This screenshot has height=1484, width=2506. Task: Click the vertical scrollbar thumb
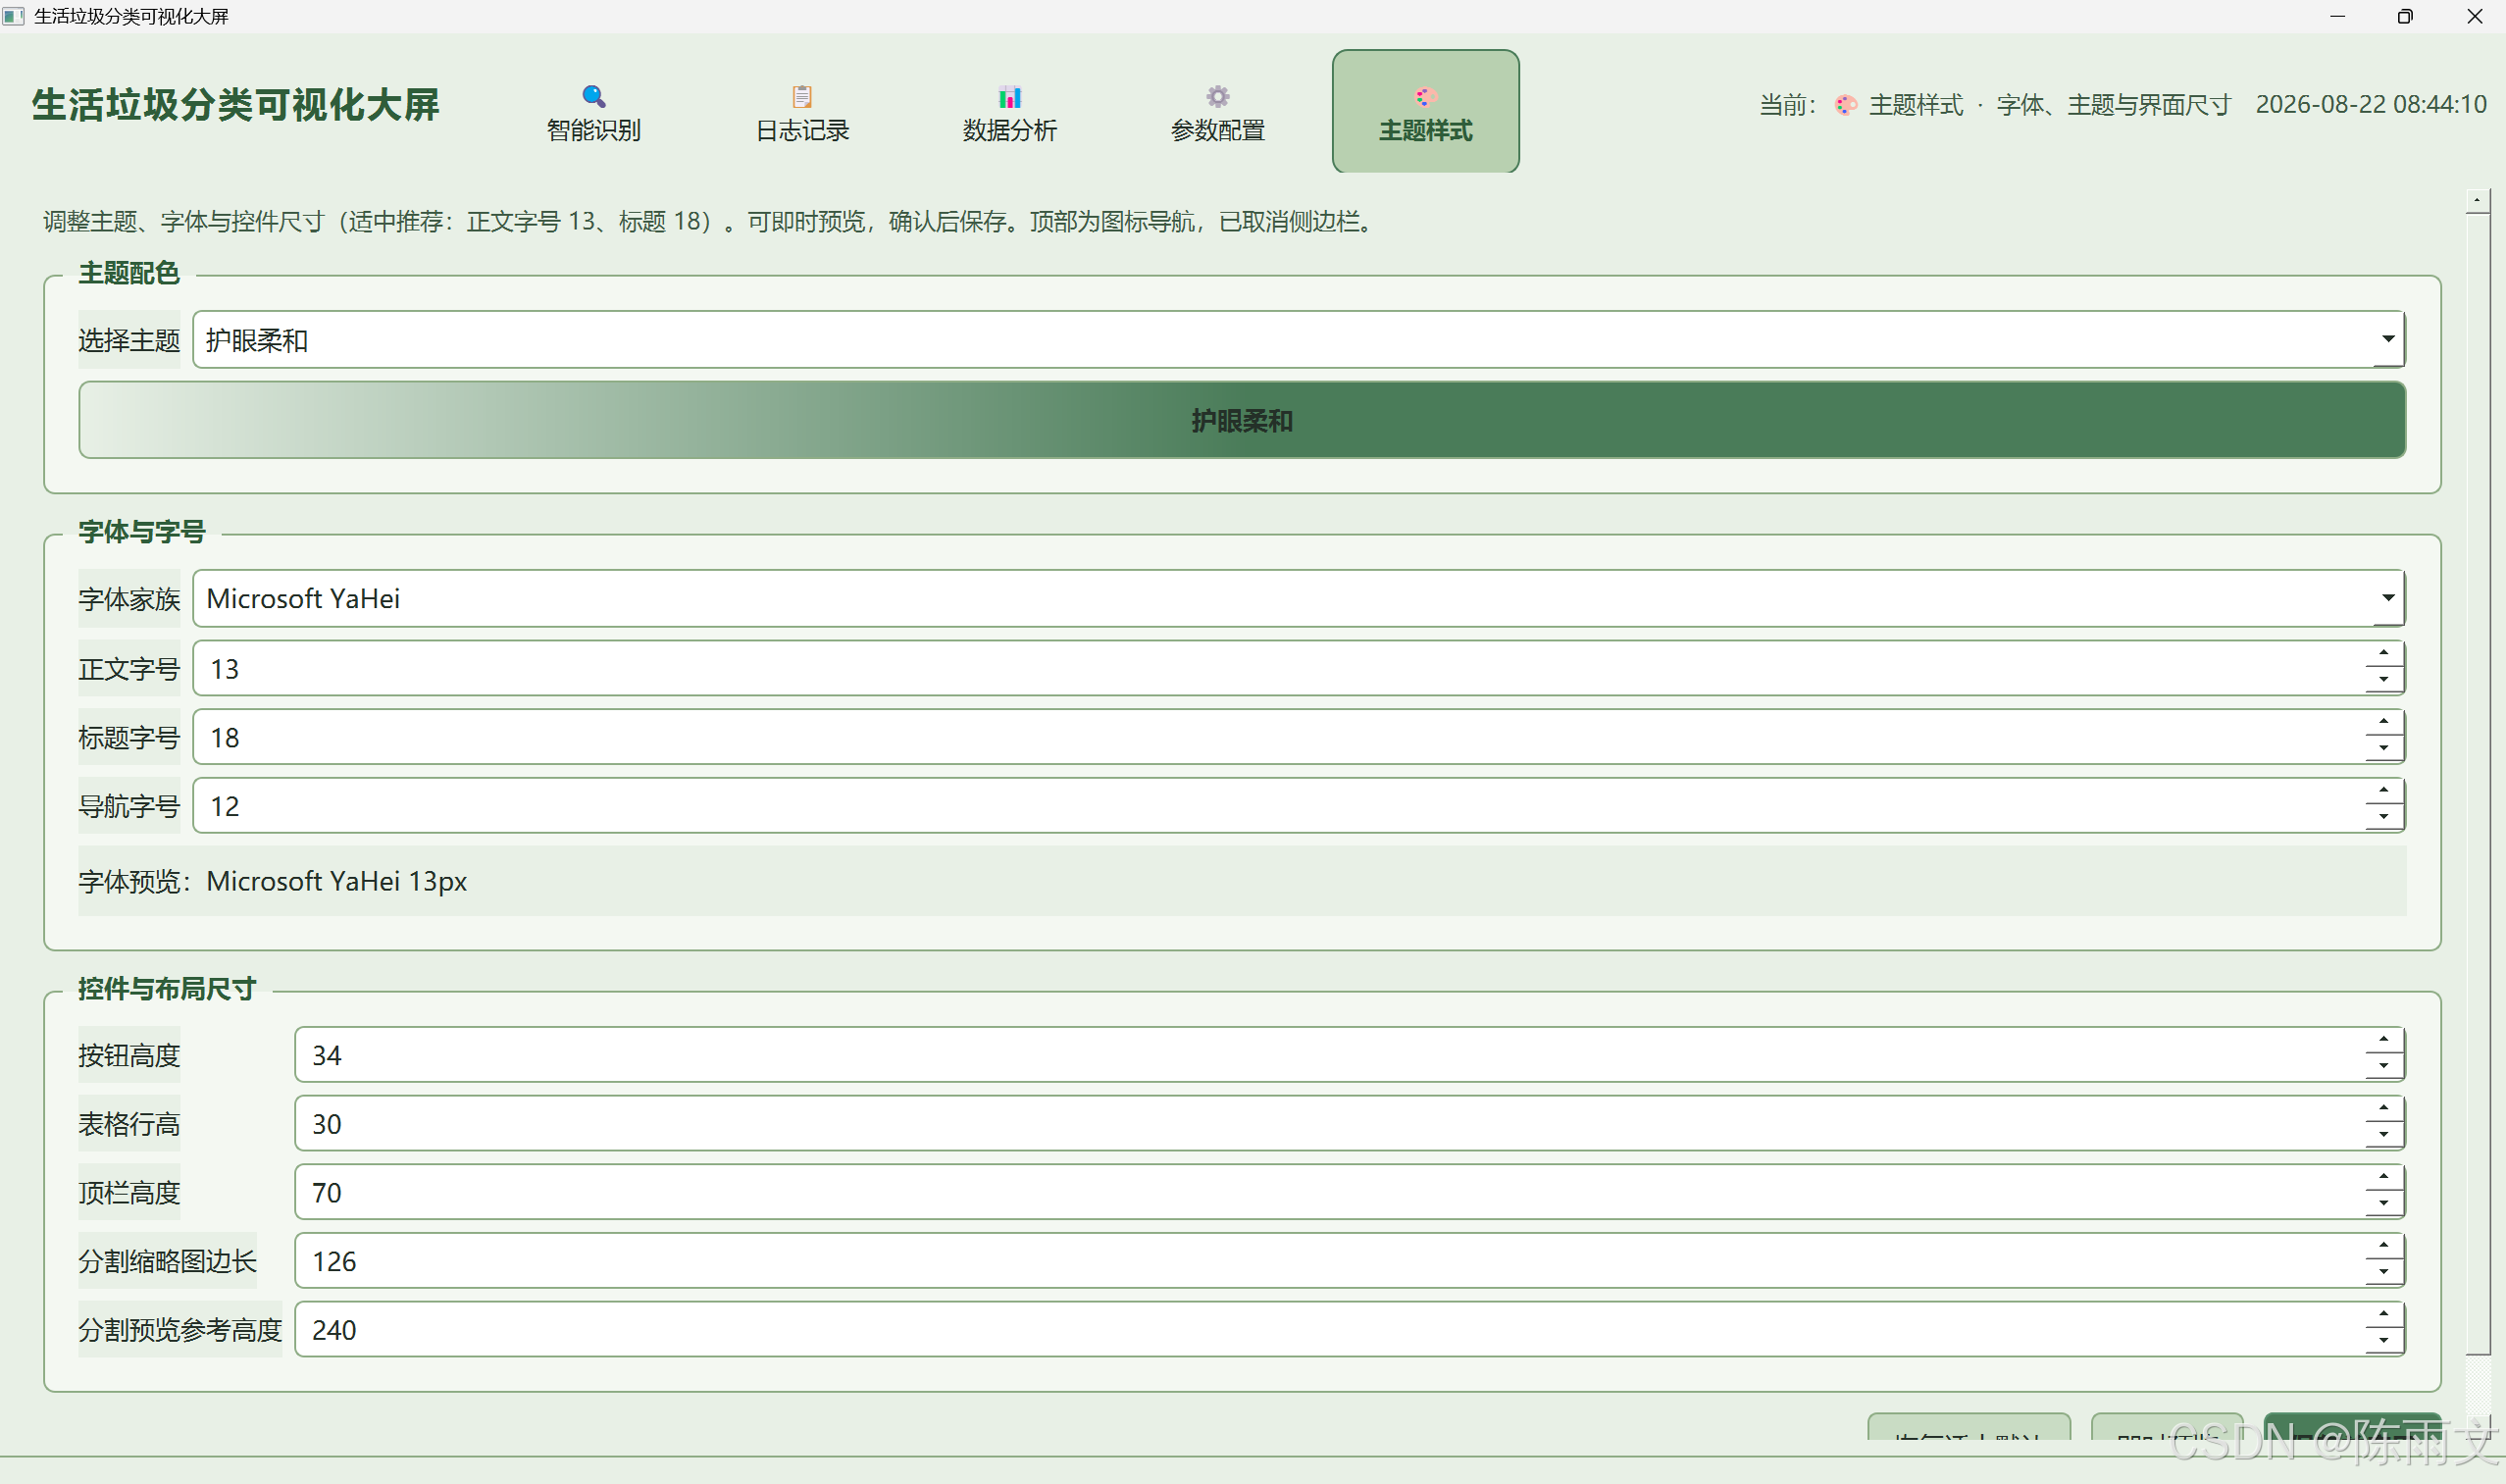point(2477,784)
